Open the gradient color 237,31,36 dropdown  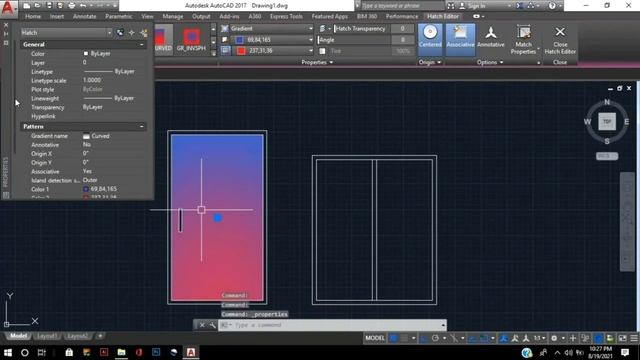(x=310, y=51)
